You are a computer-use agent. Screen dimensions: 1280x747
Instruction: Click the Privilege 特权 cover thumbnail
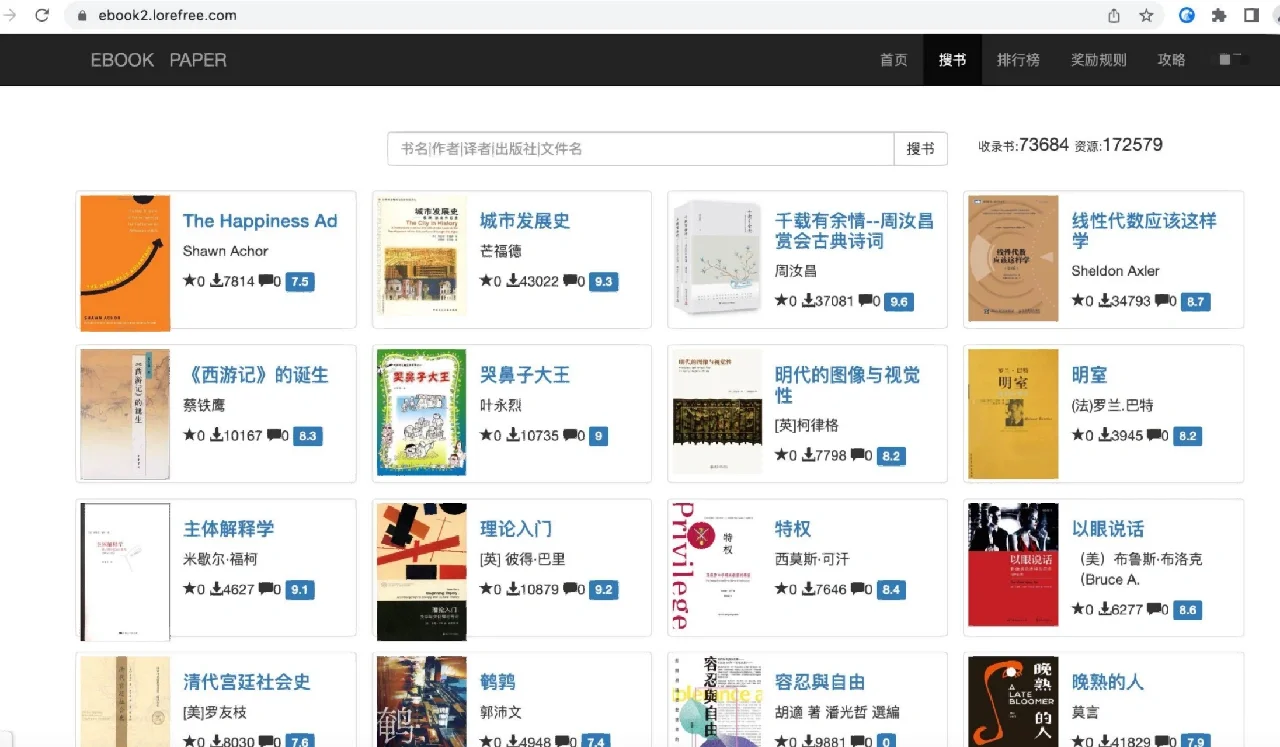717,567
